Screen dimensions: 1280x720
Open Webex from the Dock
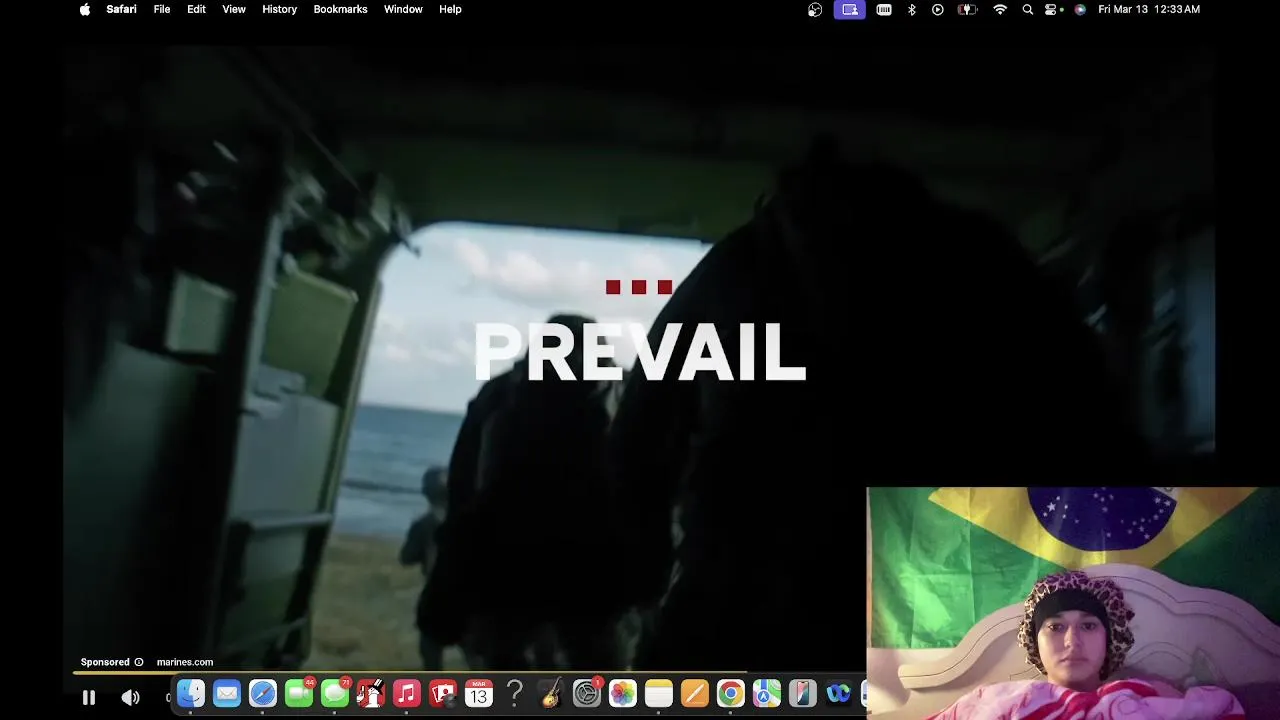point(839,693)
